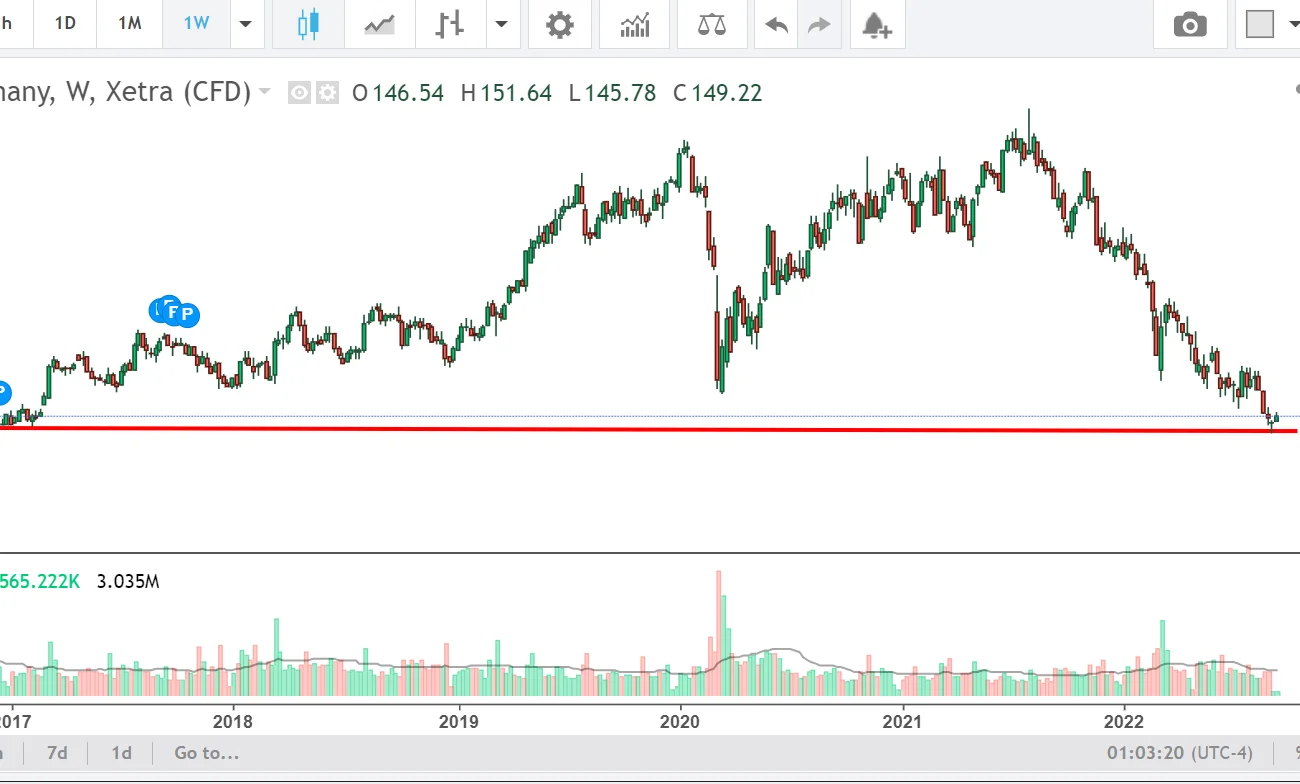The height and width of the screenshot is (784, 1300).
Task: Open legend settings gear next to symbol
Action: pyautogui.click(x=327, y=93)
